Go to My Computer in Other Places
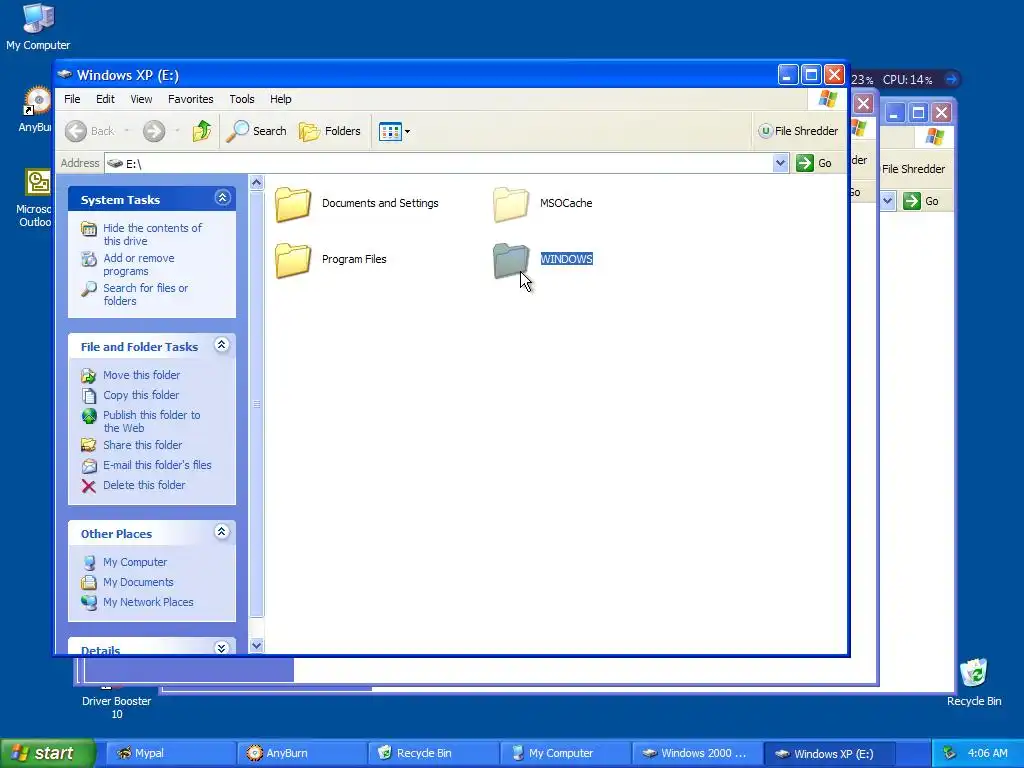 click(135, 562)
